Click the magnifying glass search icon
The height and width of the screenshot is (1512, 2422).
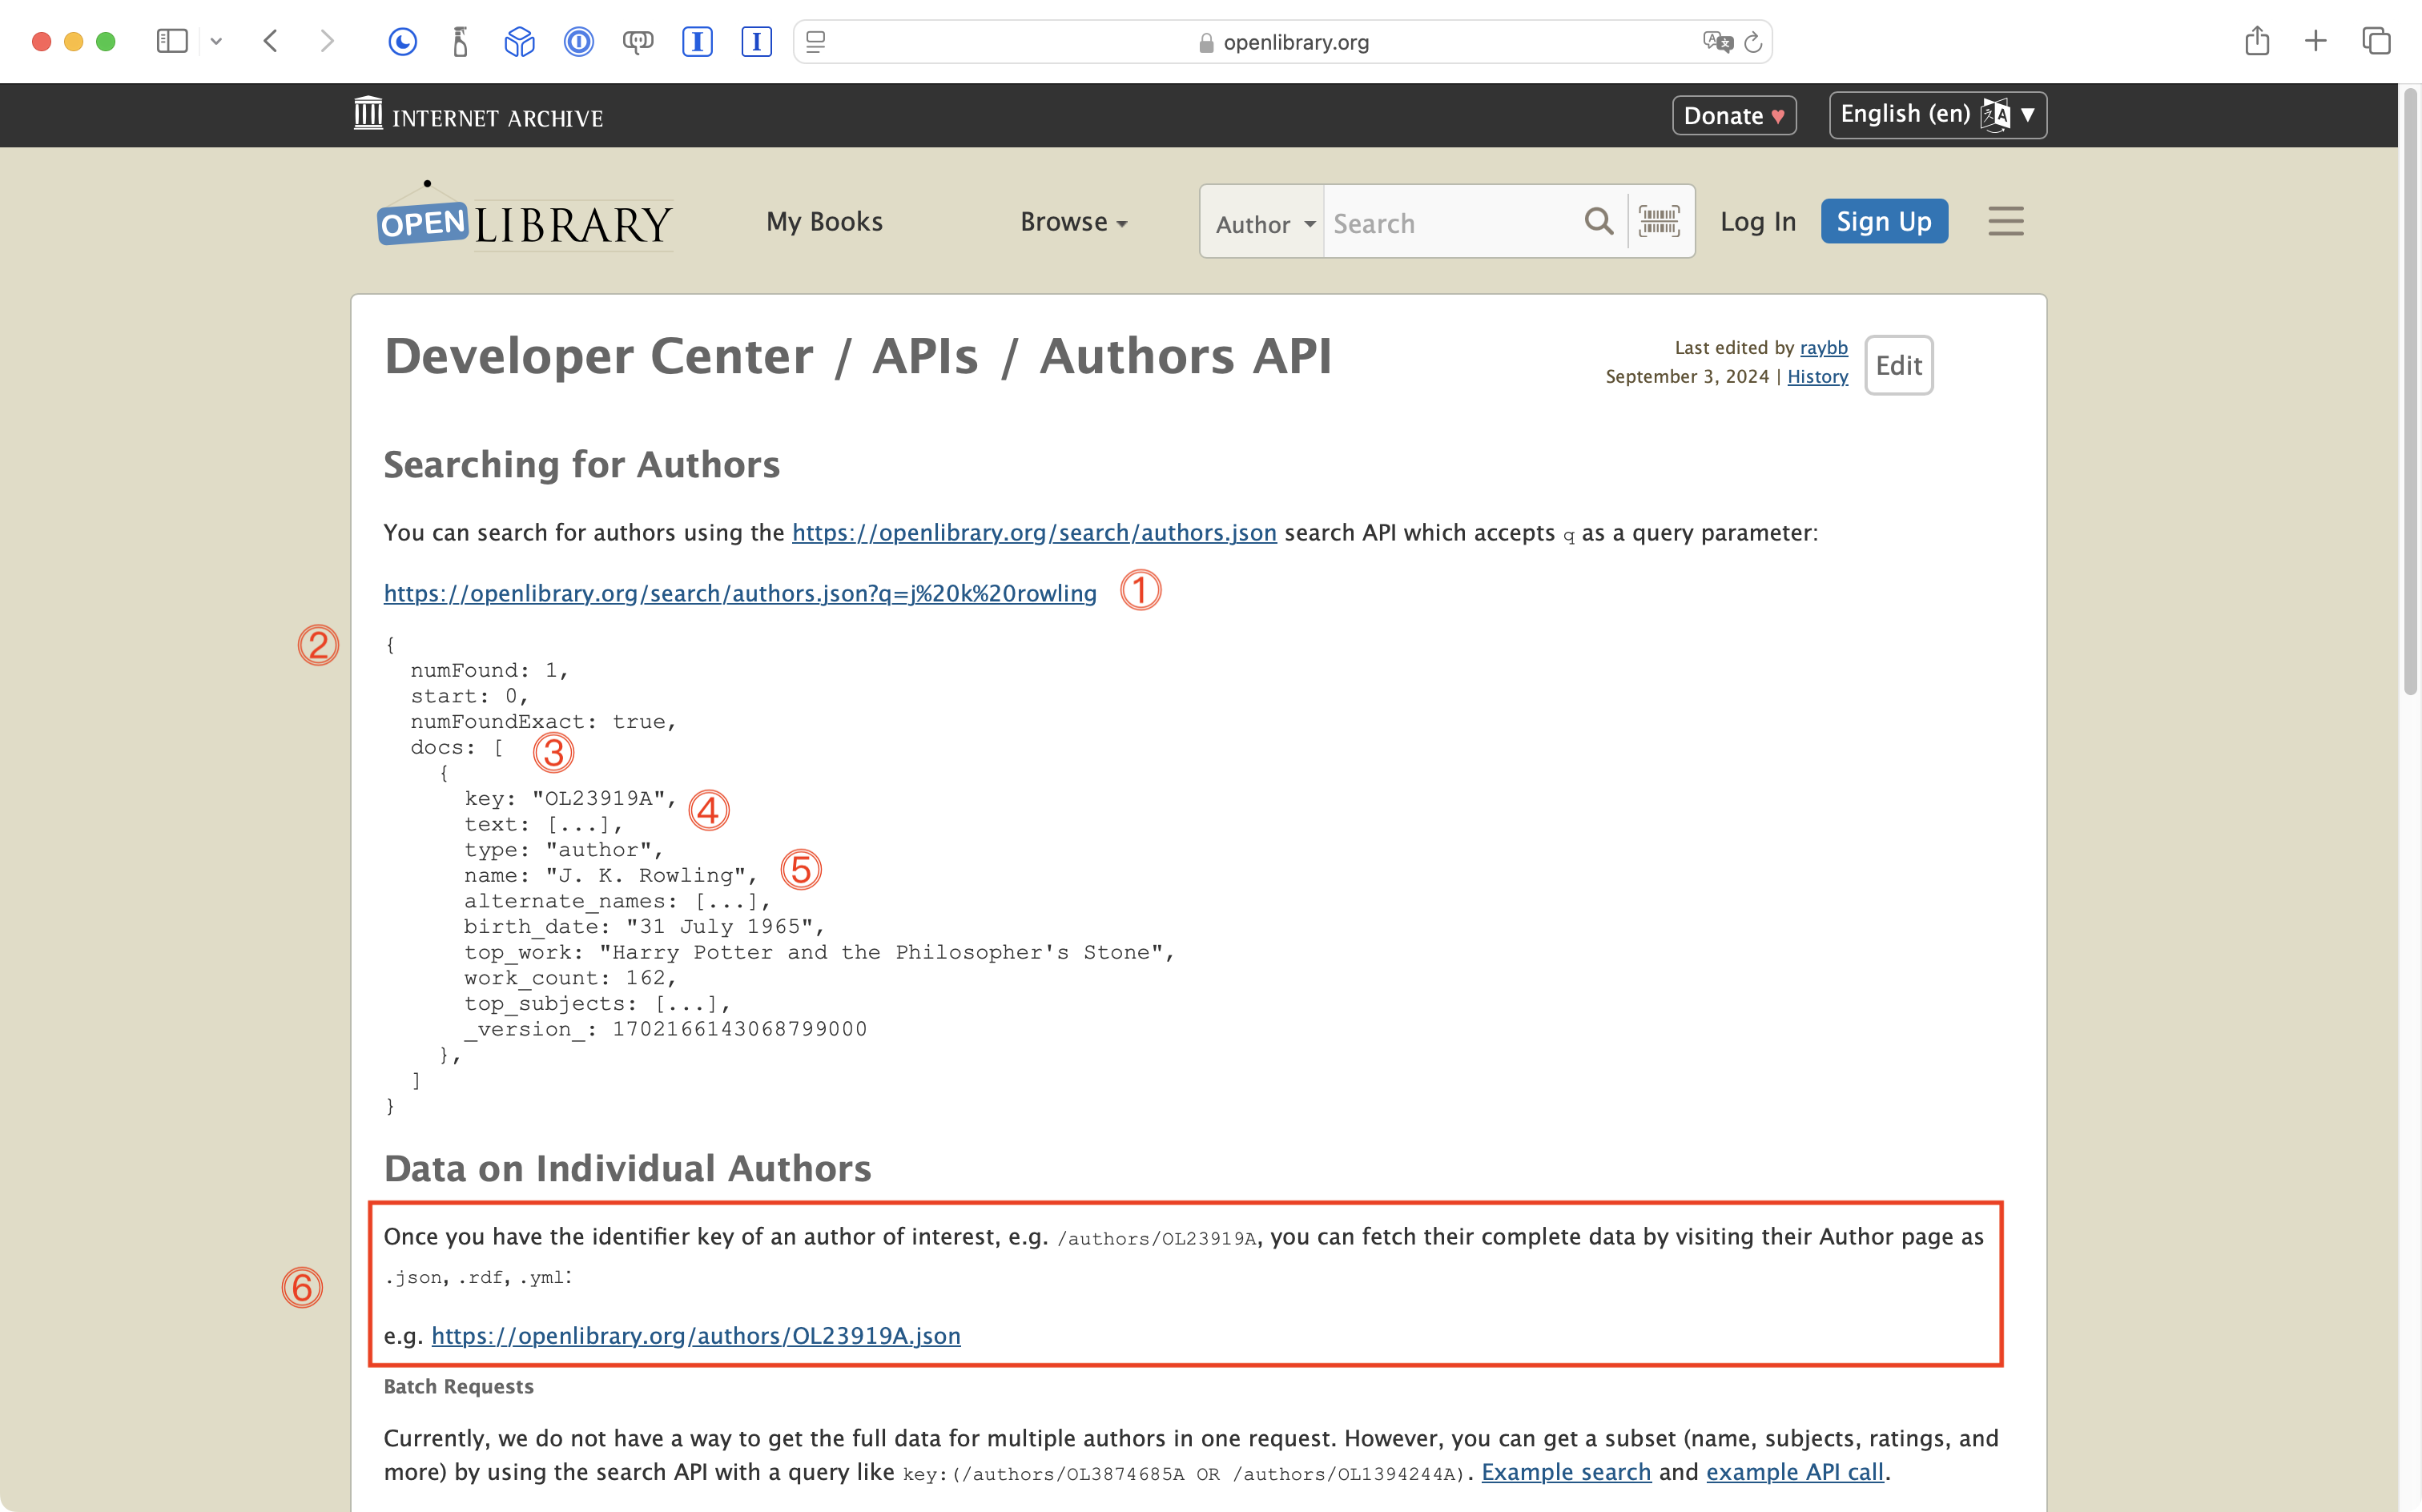click(1598, 221)
